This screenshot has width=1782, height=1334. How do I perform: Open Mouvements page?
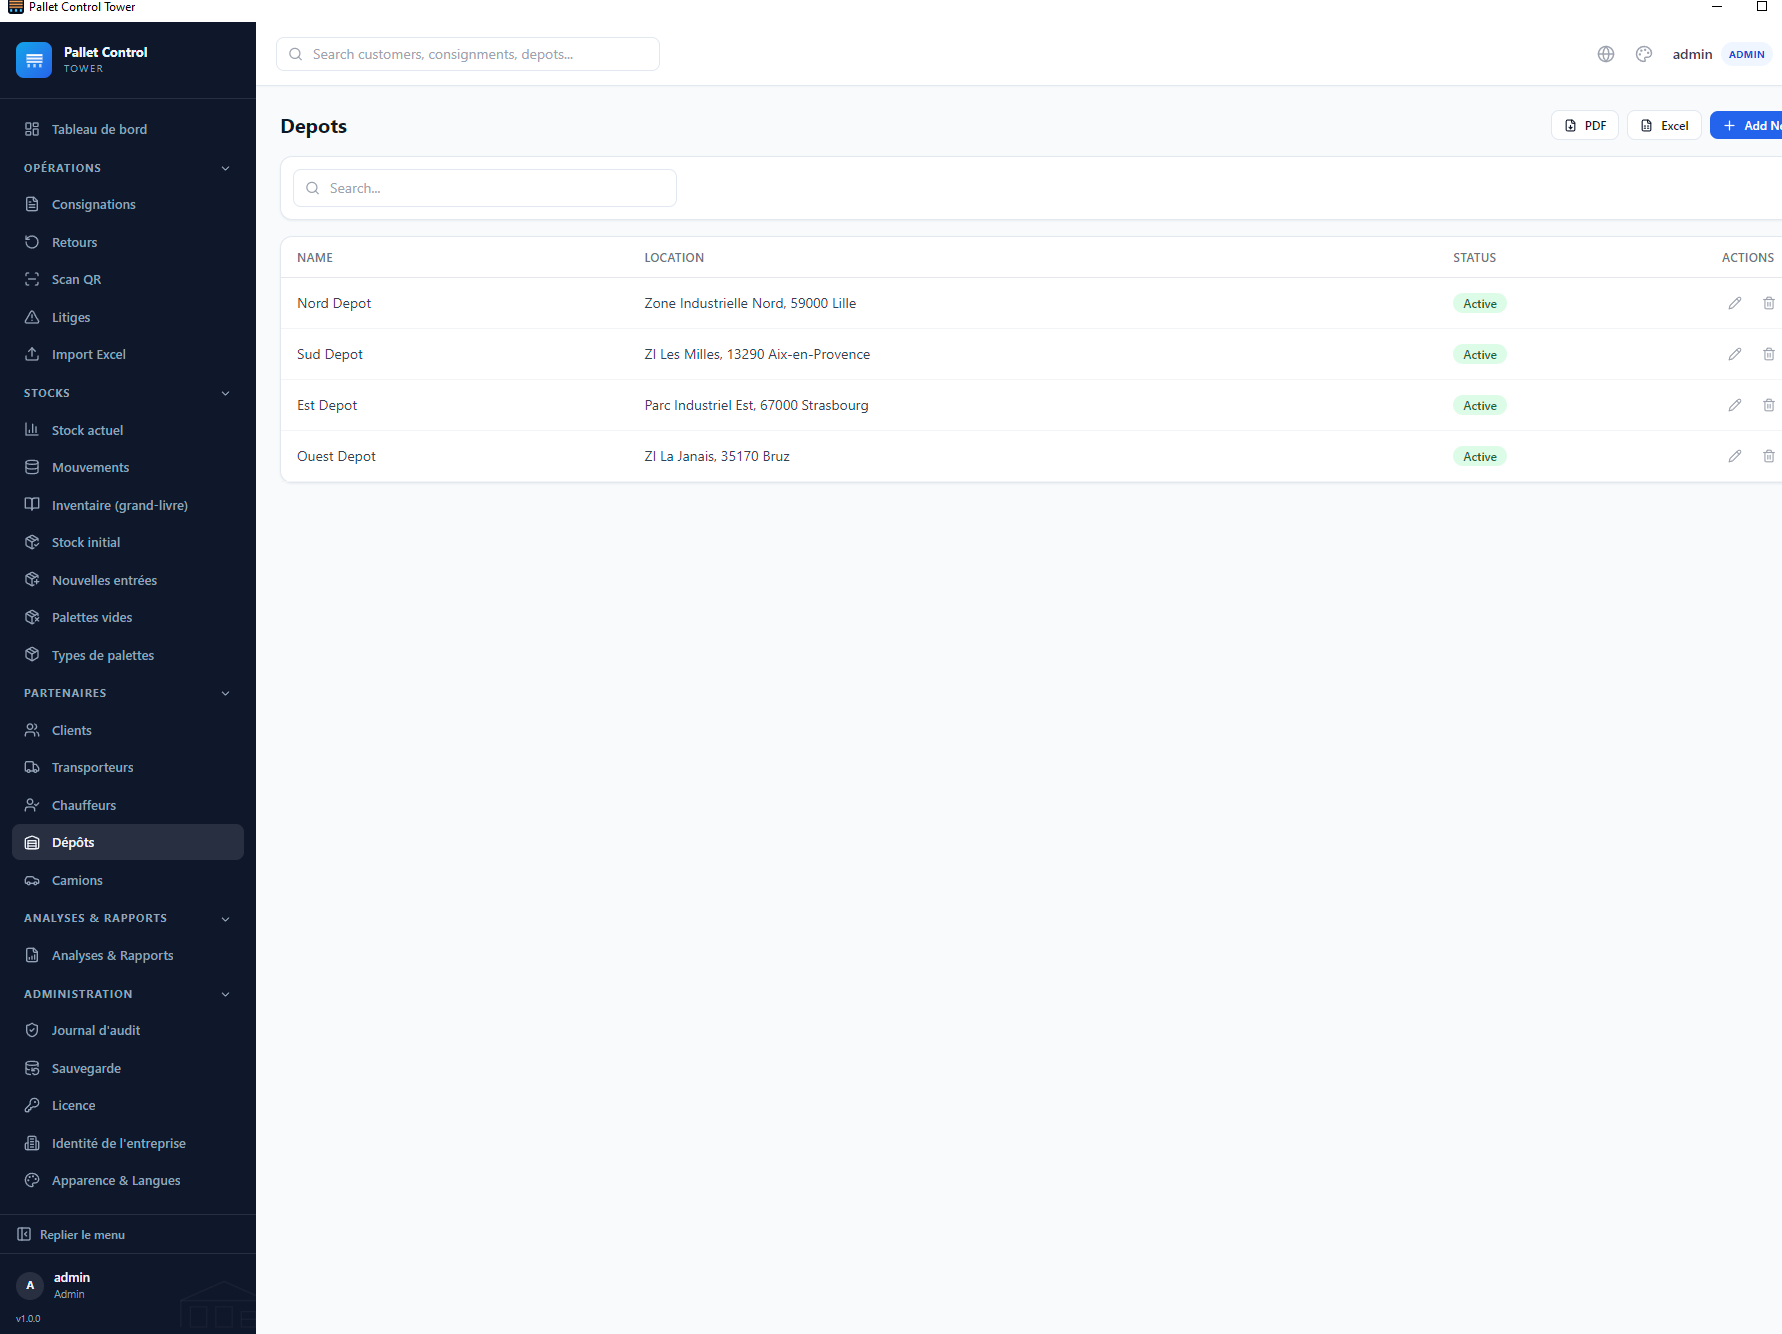click(x=128, y=467)
